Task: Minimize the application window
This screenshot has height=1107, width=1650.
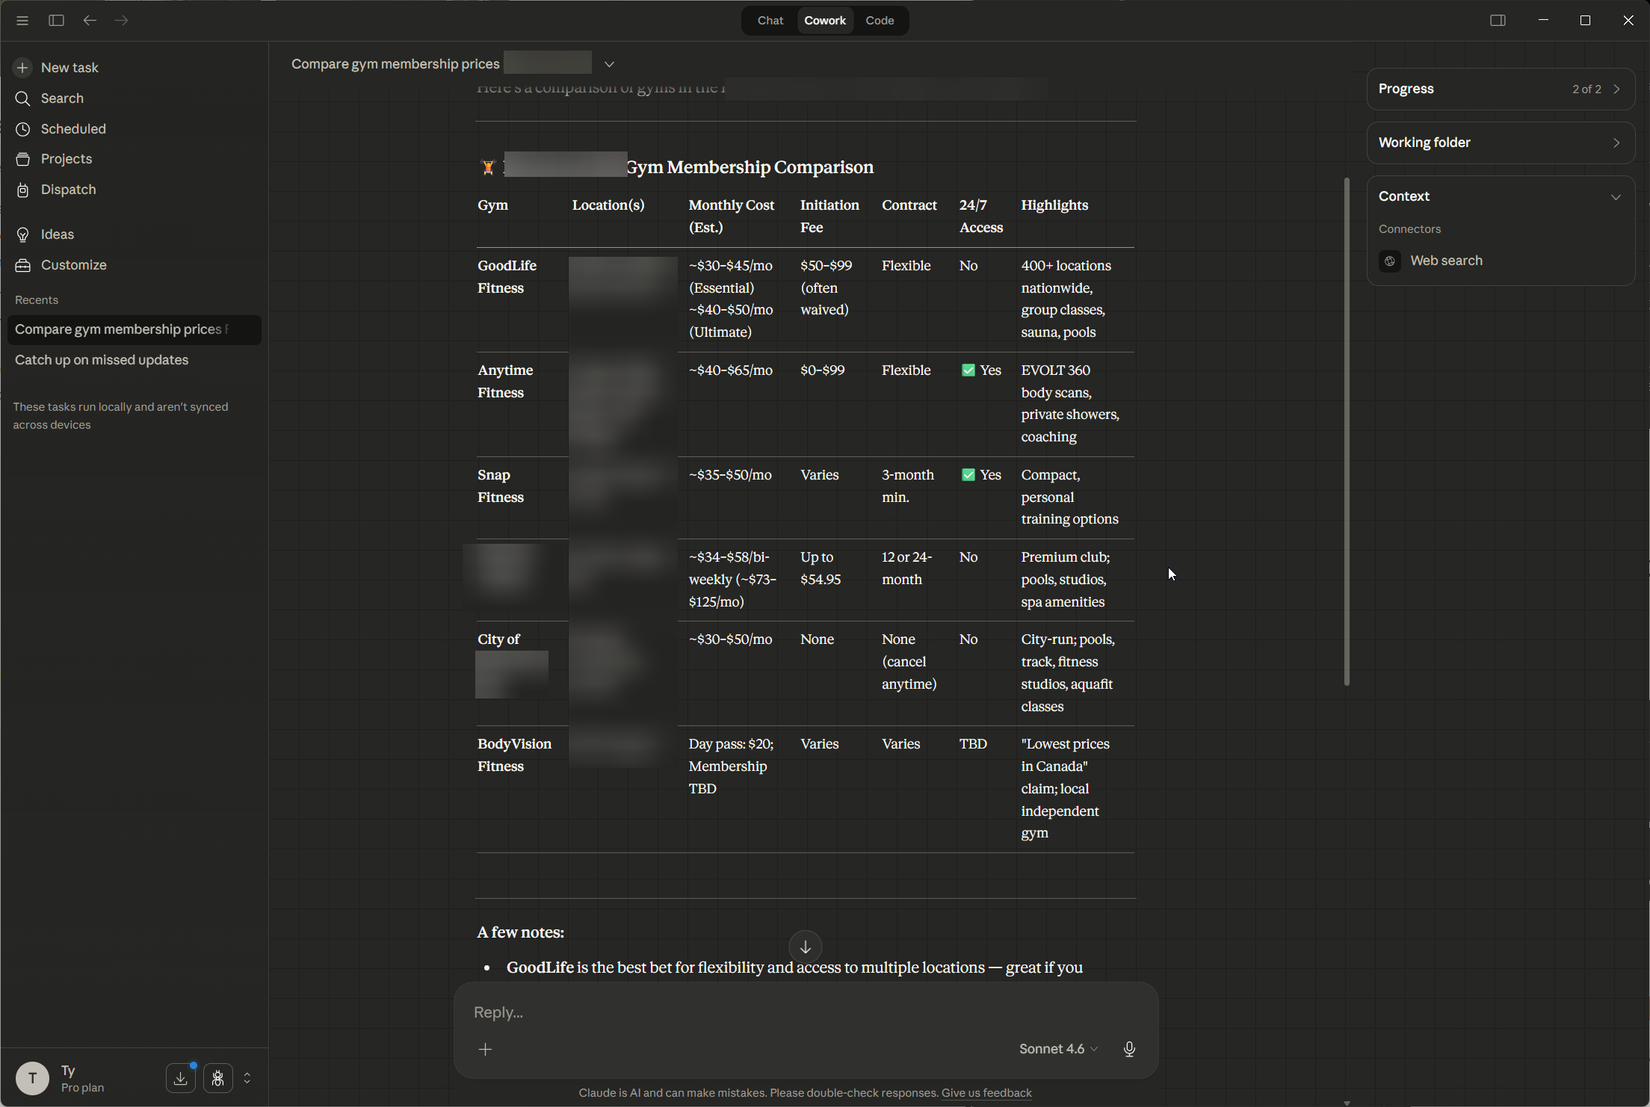Action: pos(1543,20)
